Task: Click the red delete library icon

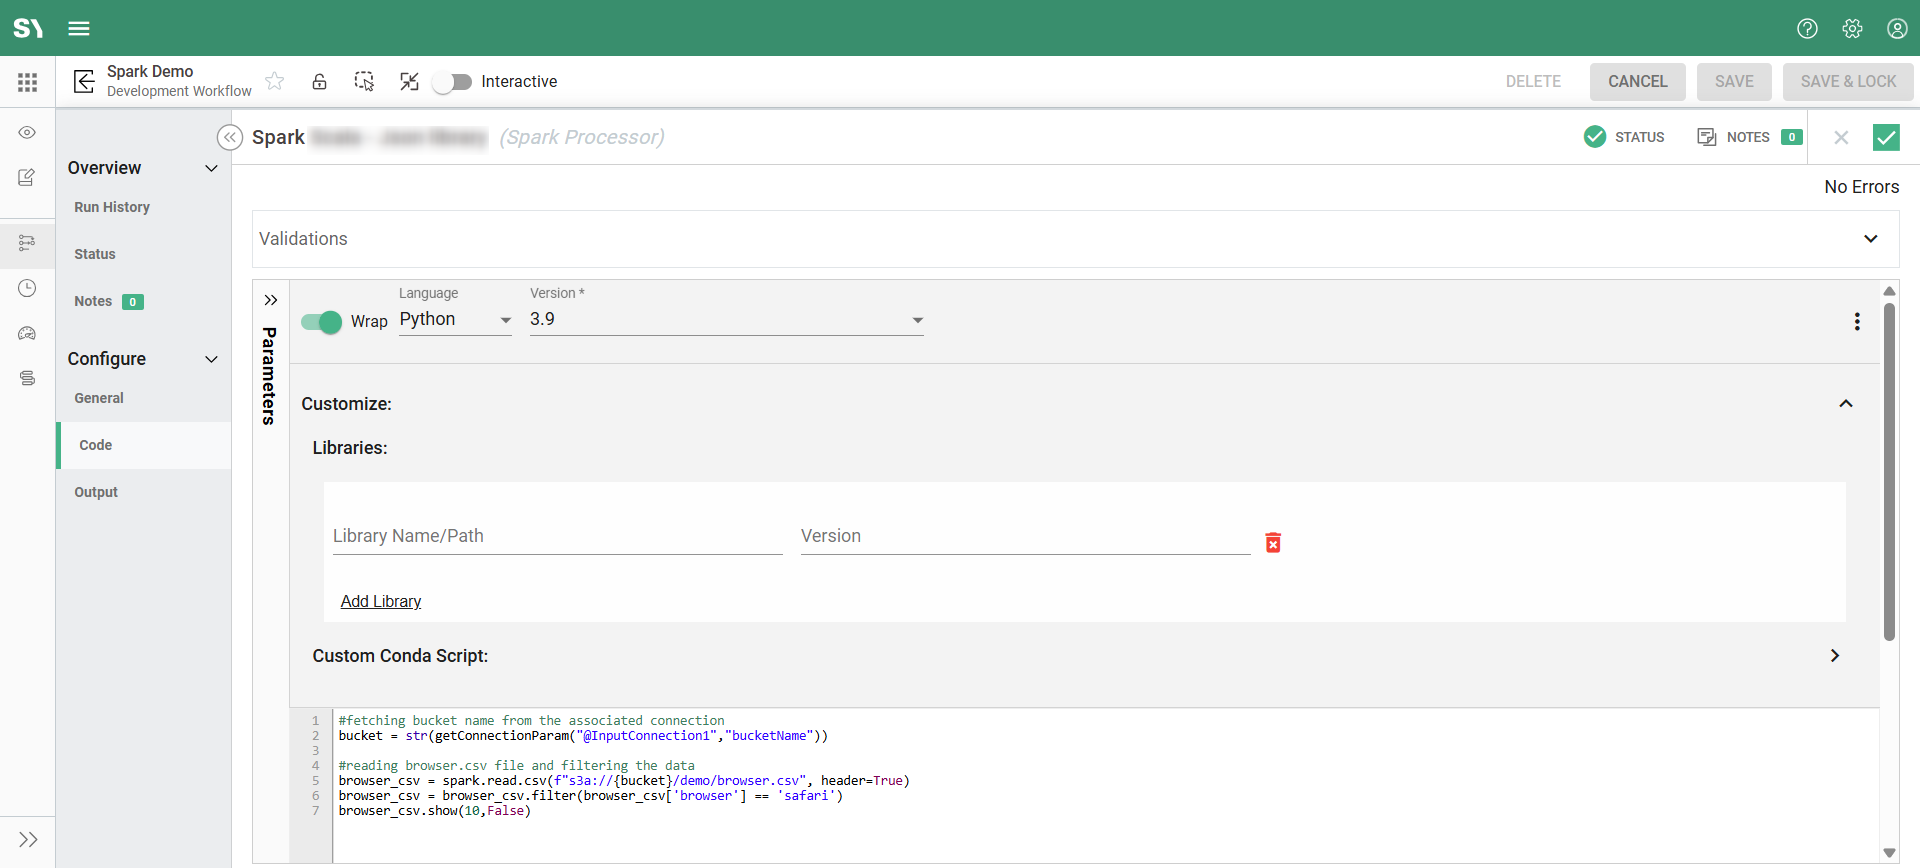Action: [x=1273, y=542]
